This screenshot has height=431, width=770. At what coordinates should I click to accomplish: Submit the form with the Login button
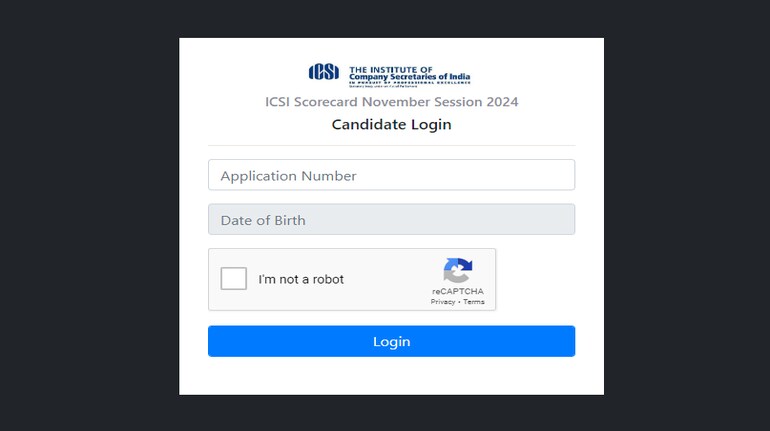click(x=391, y=341)
